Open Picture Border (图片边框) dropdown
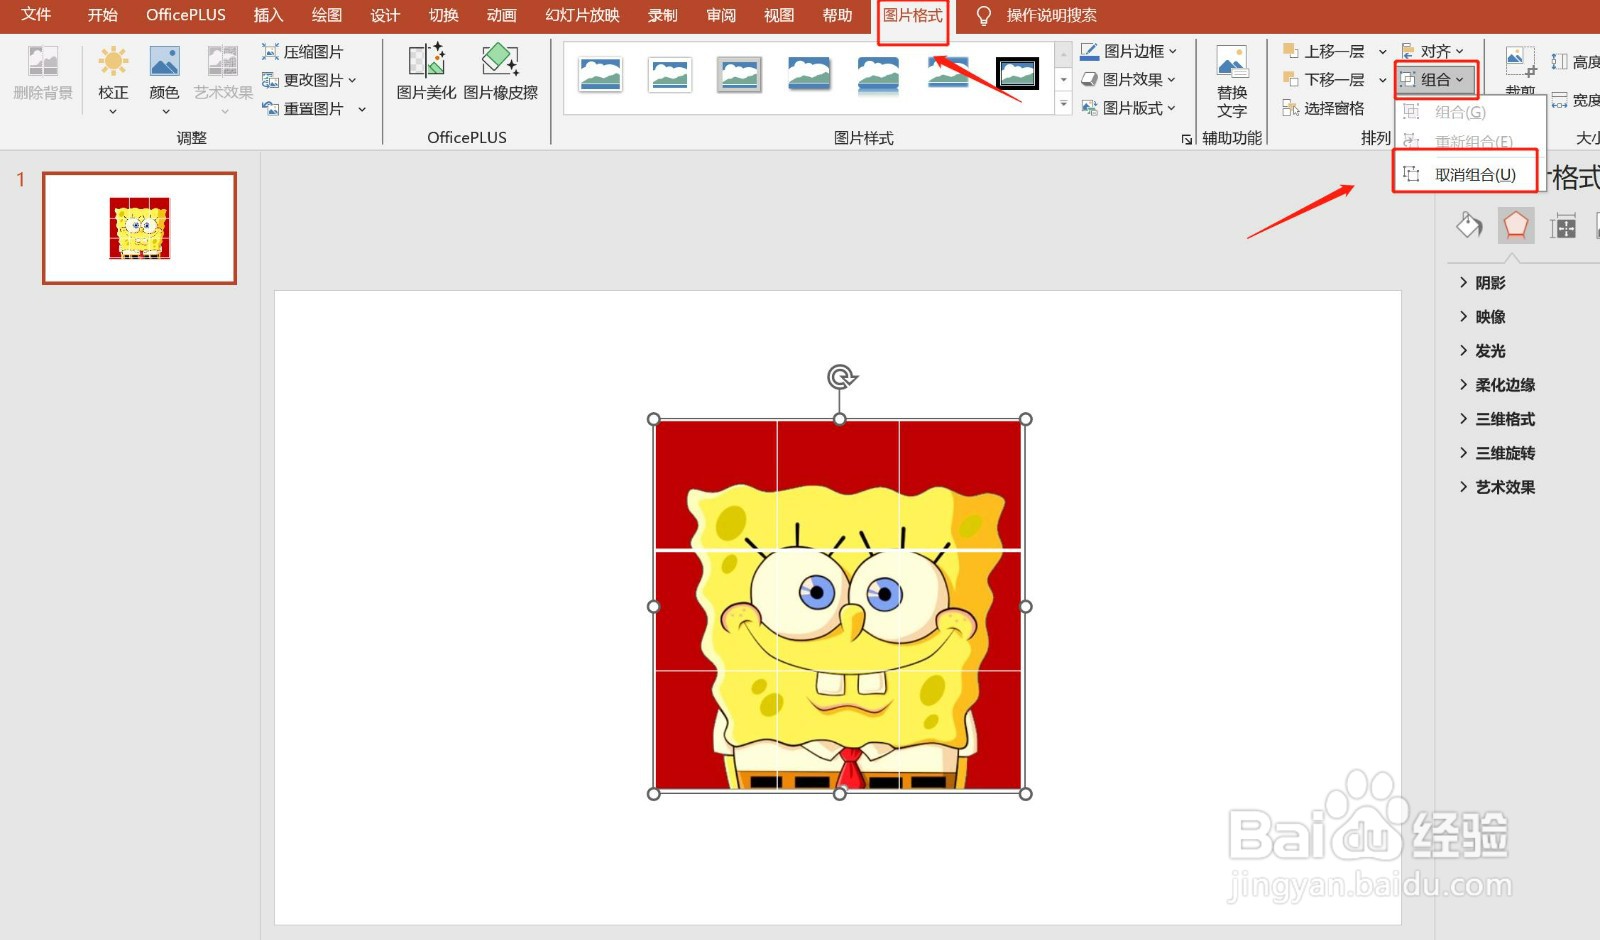Viewport: 1600px width, 940px height. coord(1130,51)
